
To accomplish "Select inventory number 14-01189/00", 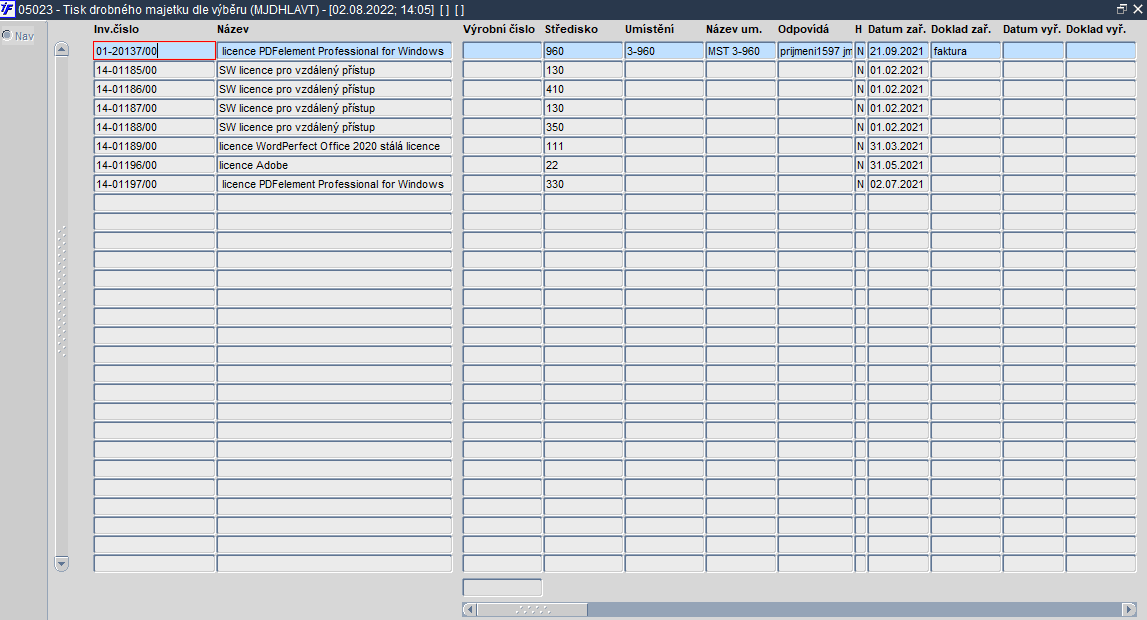I will (x=154, y=145).
